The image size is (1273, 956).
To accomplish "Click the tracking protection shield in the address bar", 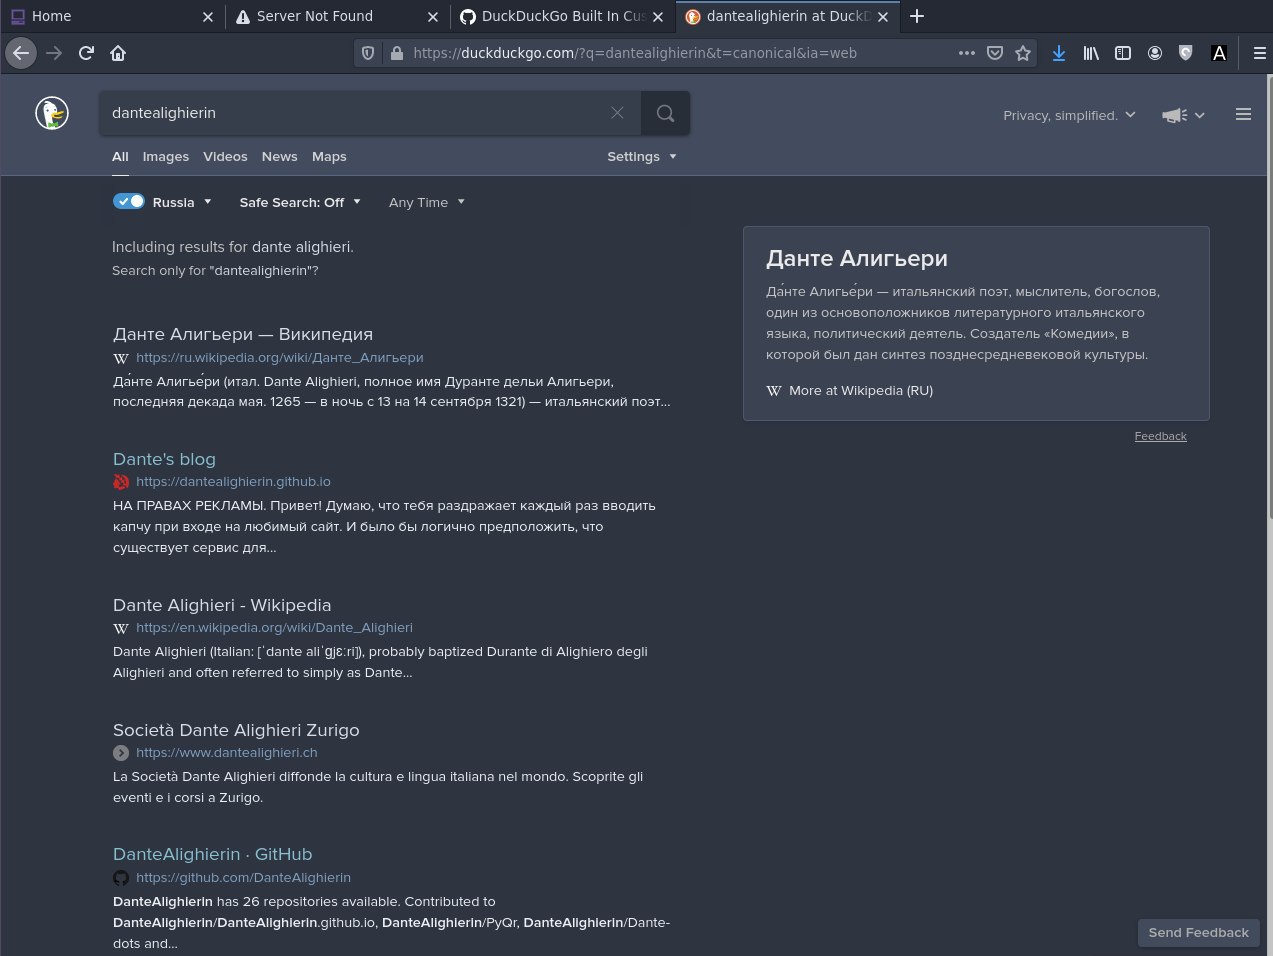I will click(x=368, y=53).
